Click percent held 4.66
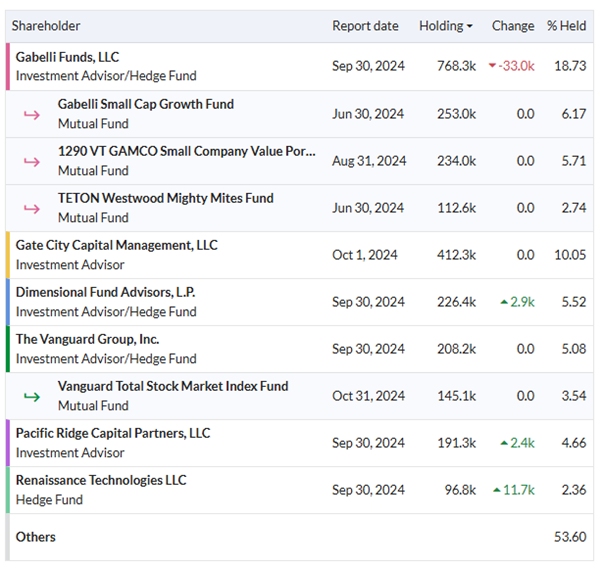Viewport: 602px width, 566px height. pyautogui.click(x=574, y=443)
